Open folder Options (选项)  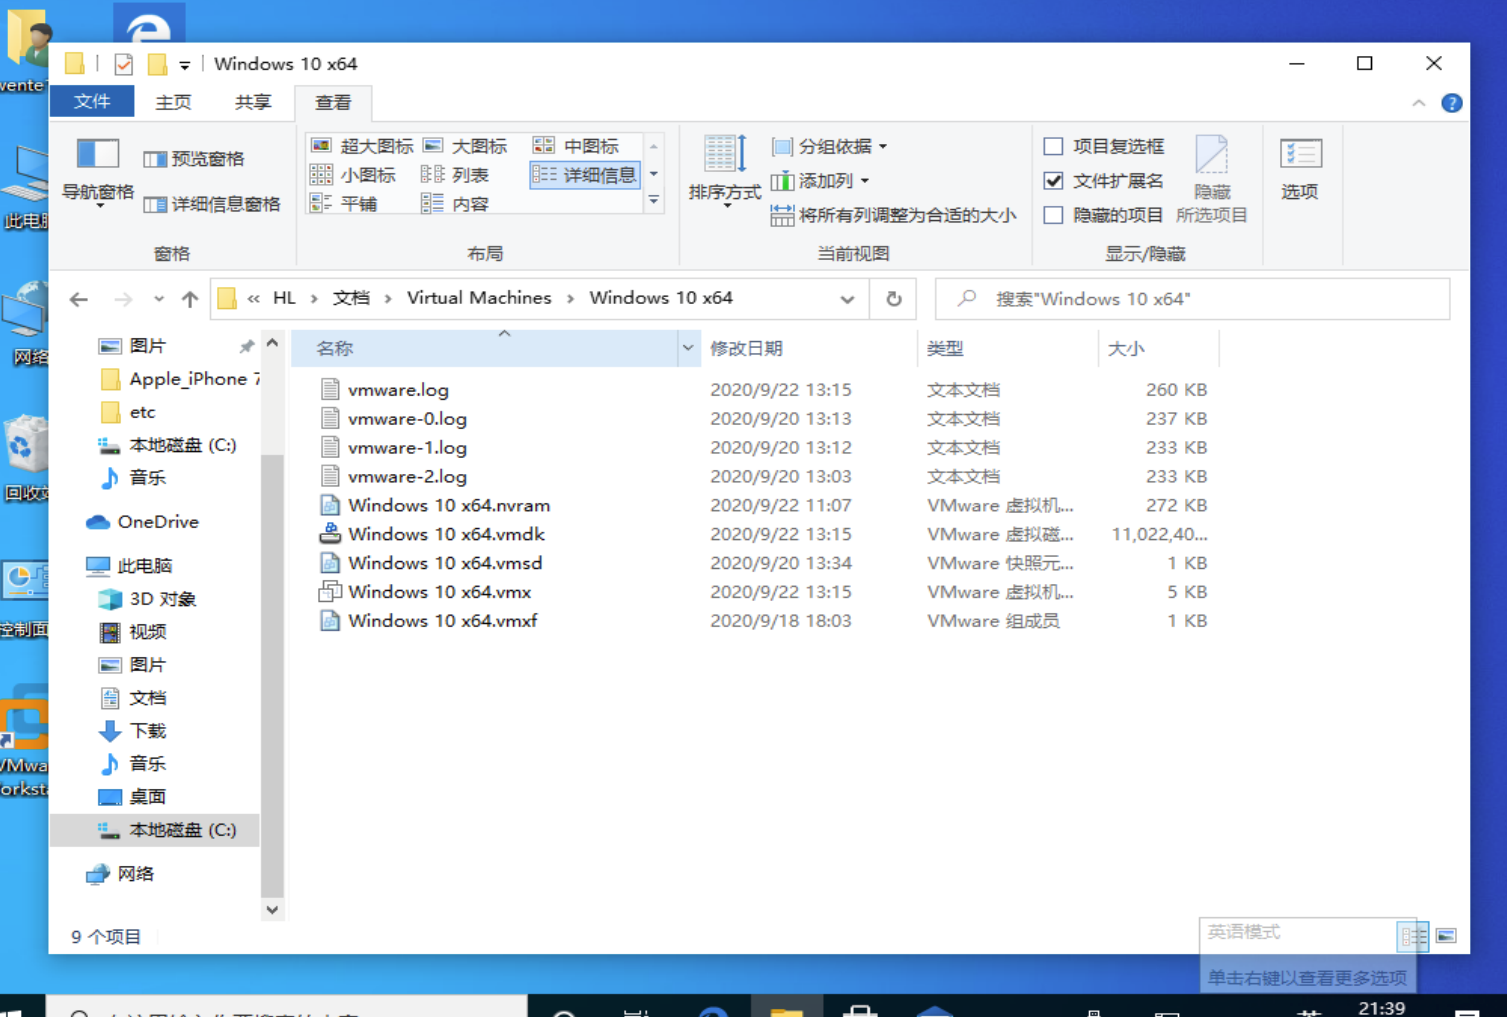click(1300, 169)
